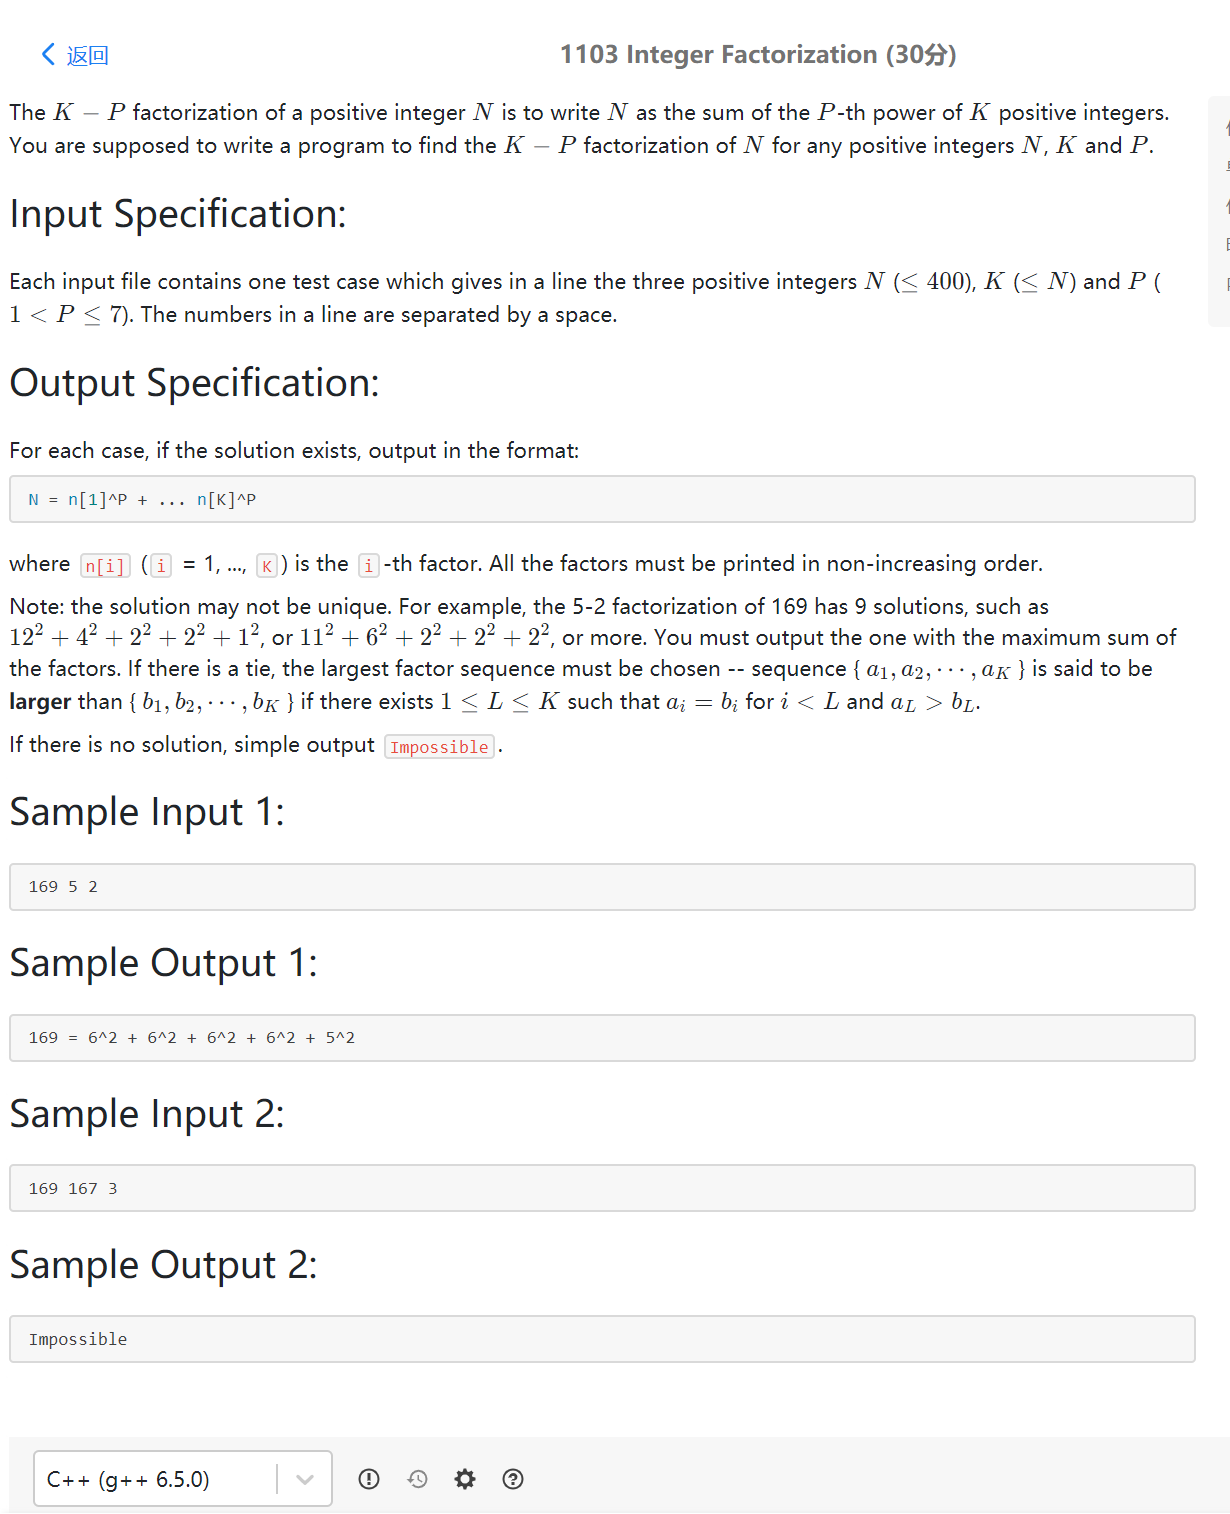This screenshot has height=1514, width=1230.
Task: Click the question mark help icon
Action: (513, 1479)
